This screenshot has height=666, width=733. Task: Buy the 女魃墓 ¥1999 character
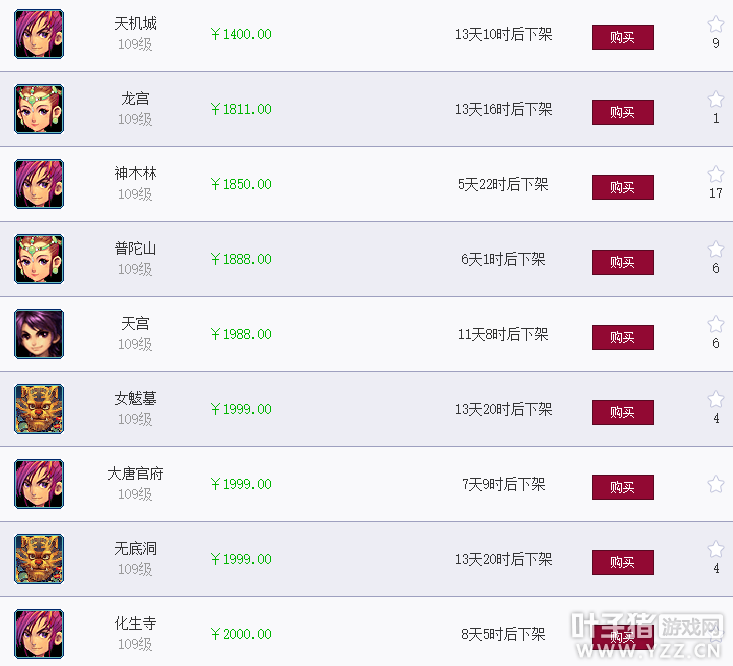[623, 412]
